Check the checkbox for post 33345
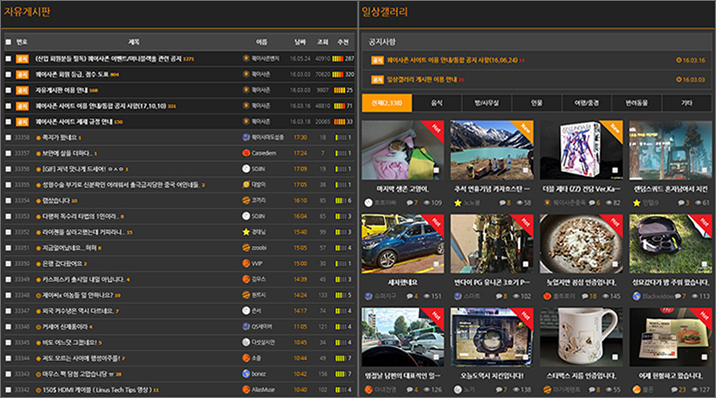This screenshot has height=398, width=716. (x=8, y=342)
